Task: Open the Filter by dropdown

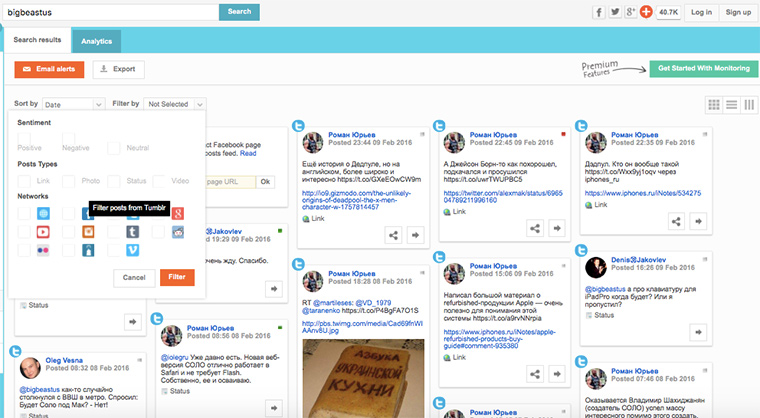Action: 174,104
